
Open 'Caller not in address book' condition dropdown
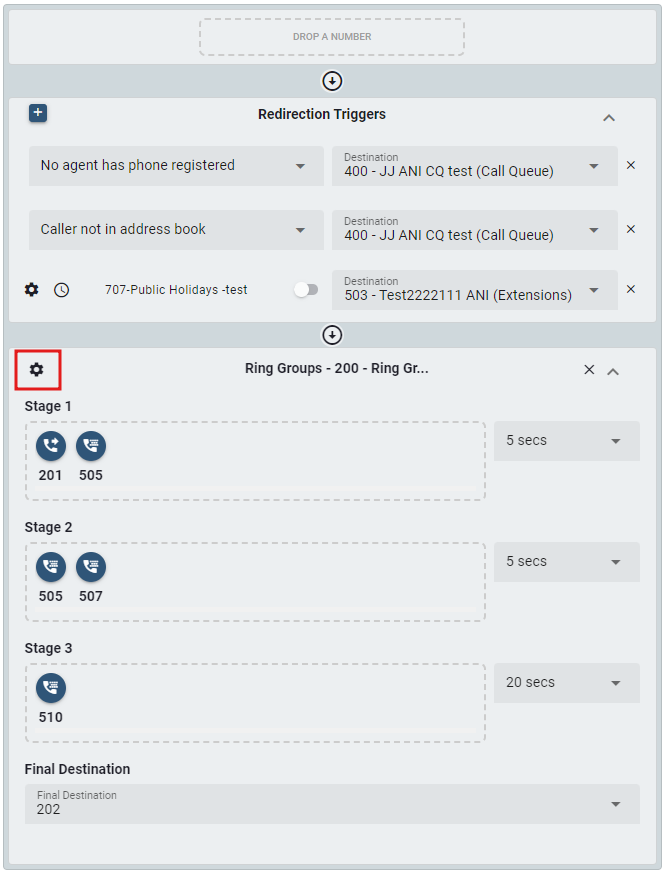tap(176, 230)
